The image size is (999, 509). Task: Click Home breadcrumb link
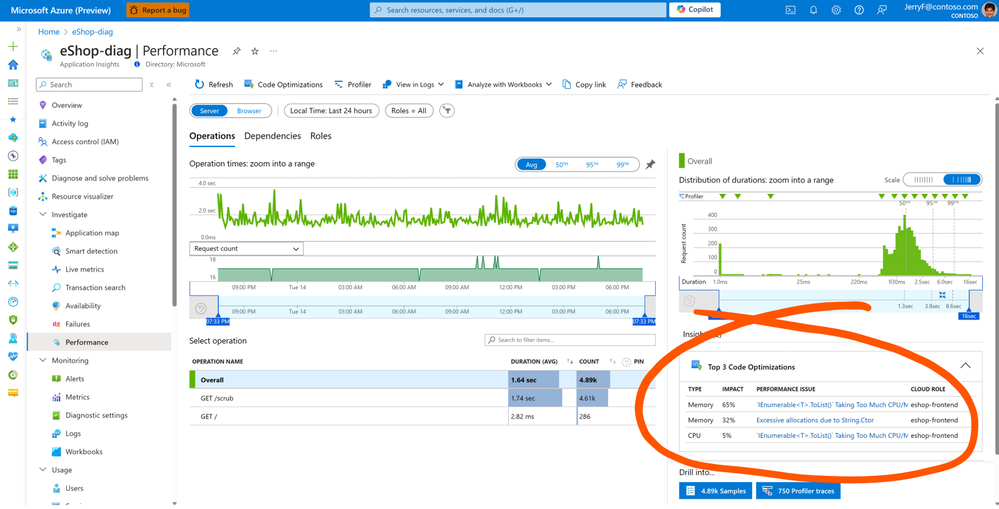[x=48, y=32]
